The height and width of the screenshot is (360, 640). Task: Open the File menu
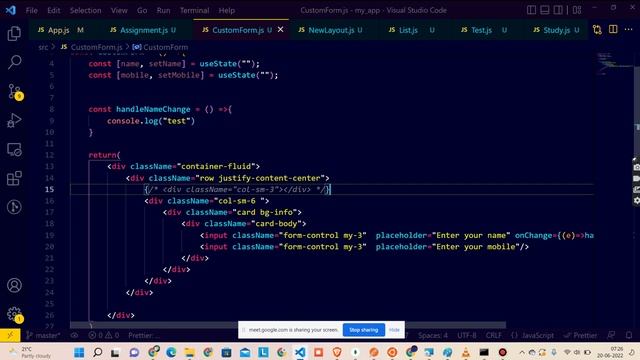[x=31, y=10]
